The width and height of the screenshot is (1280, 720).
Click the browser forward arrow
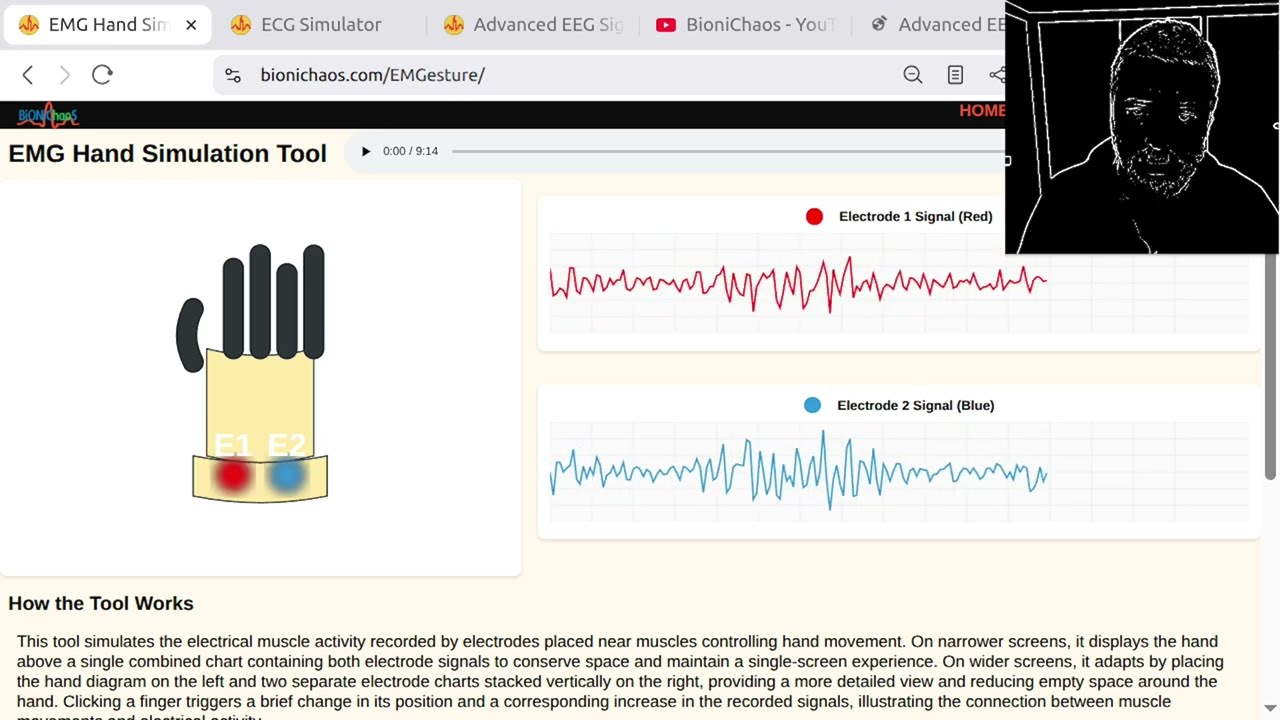(x=64, y=75)
